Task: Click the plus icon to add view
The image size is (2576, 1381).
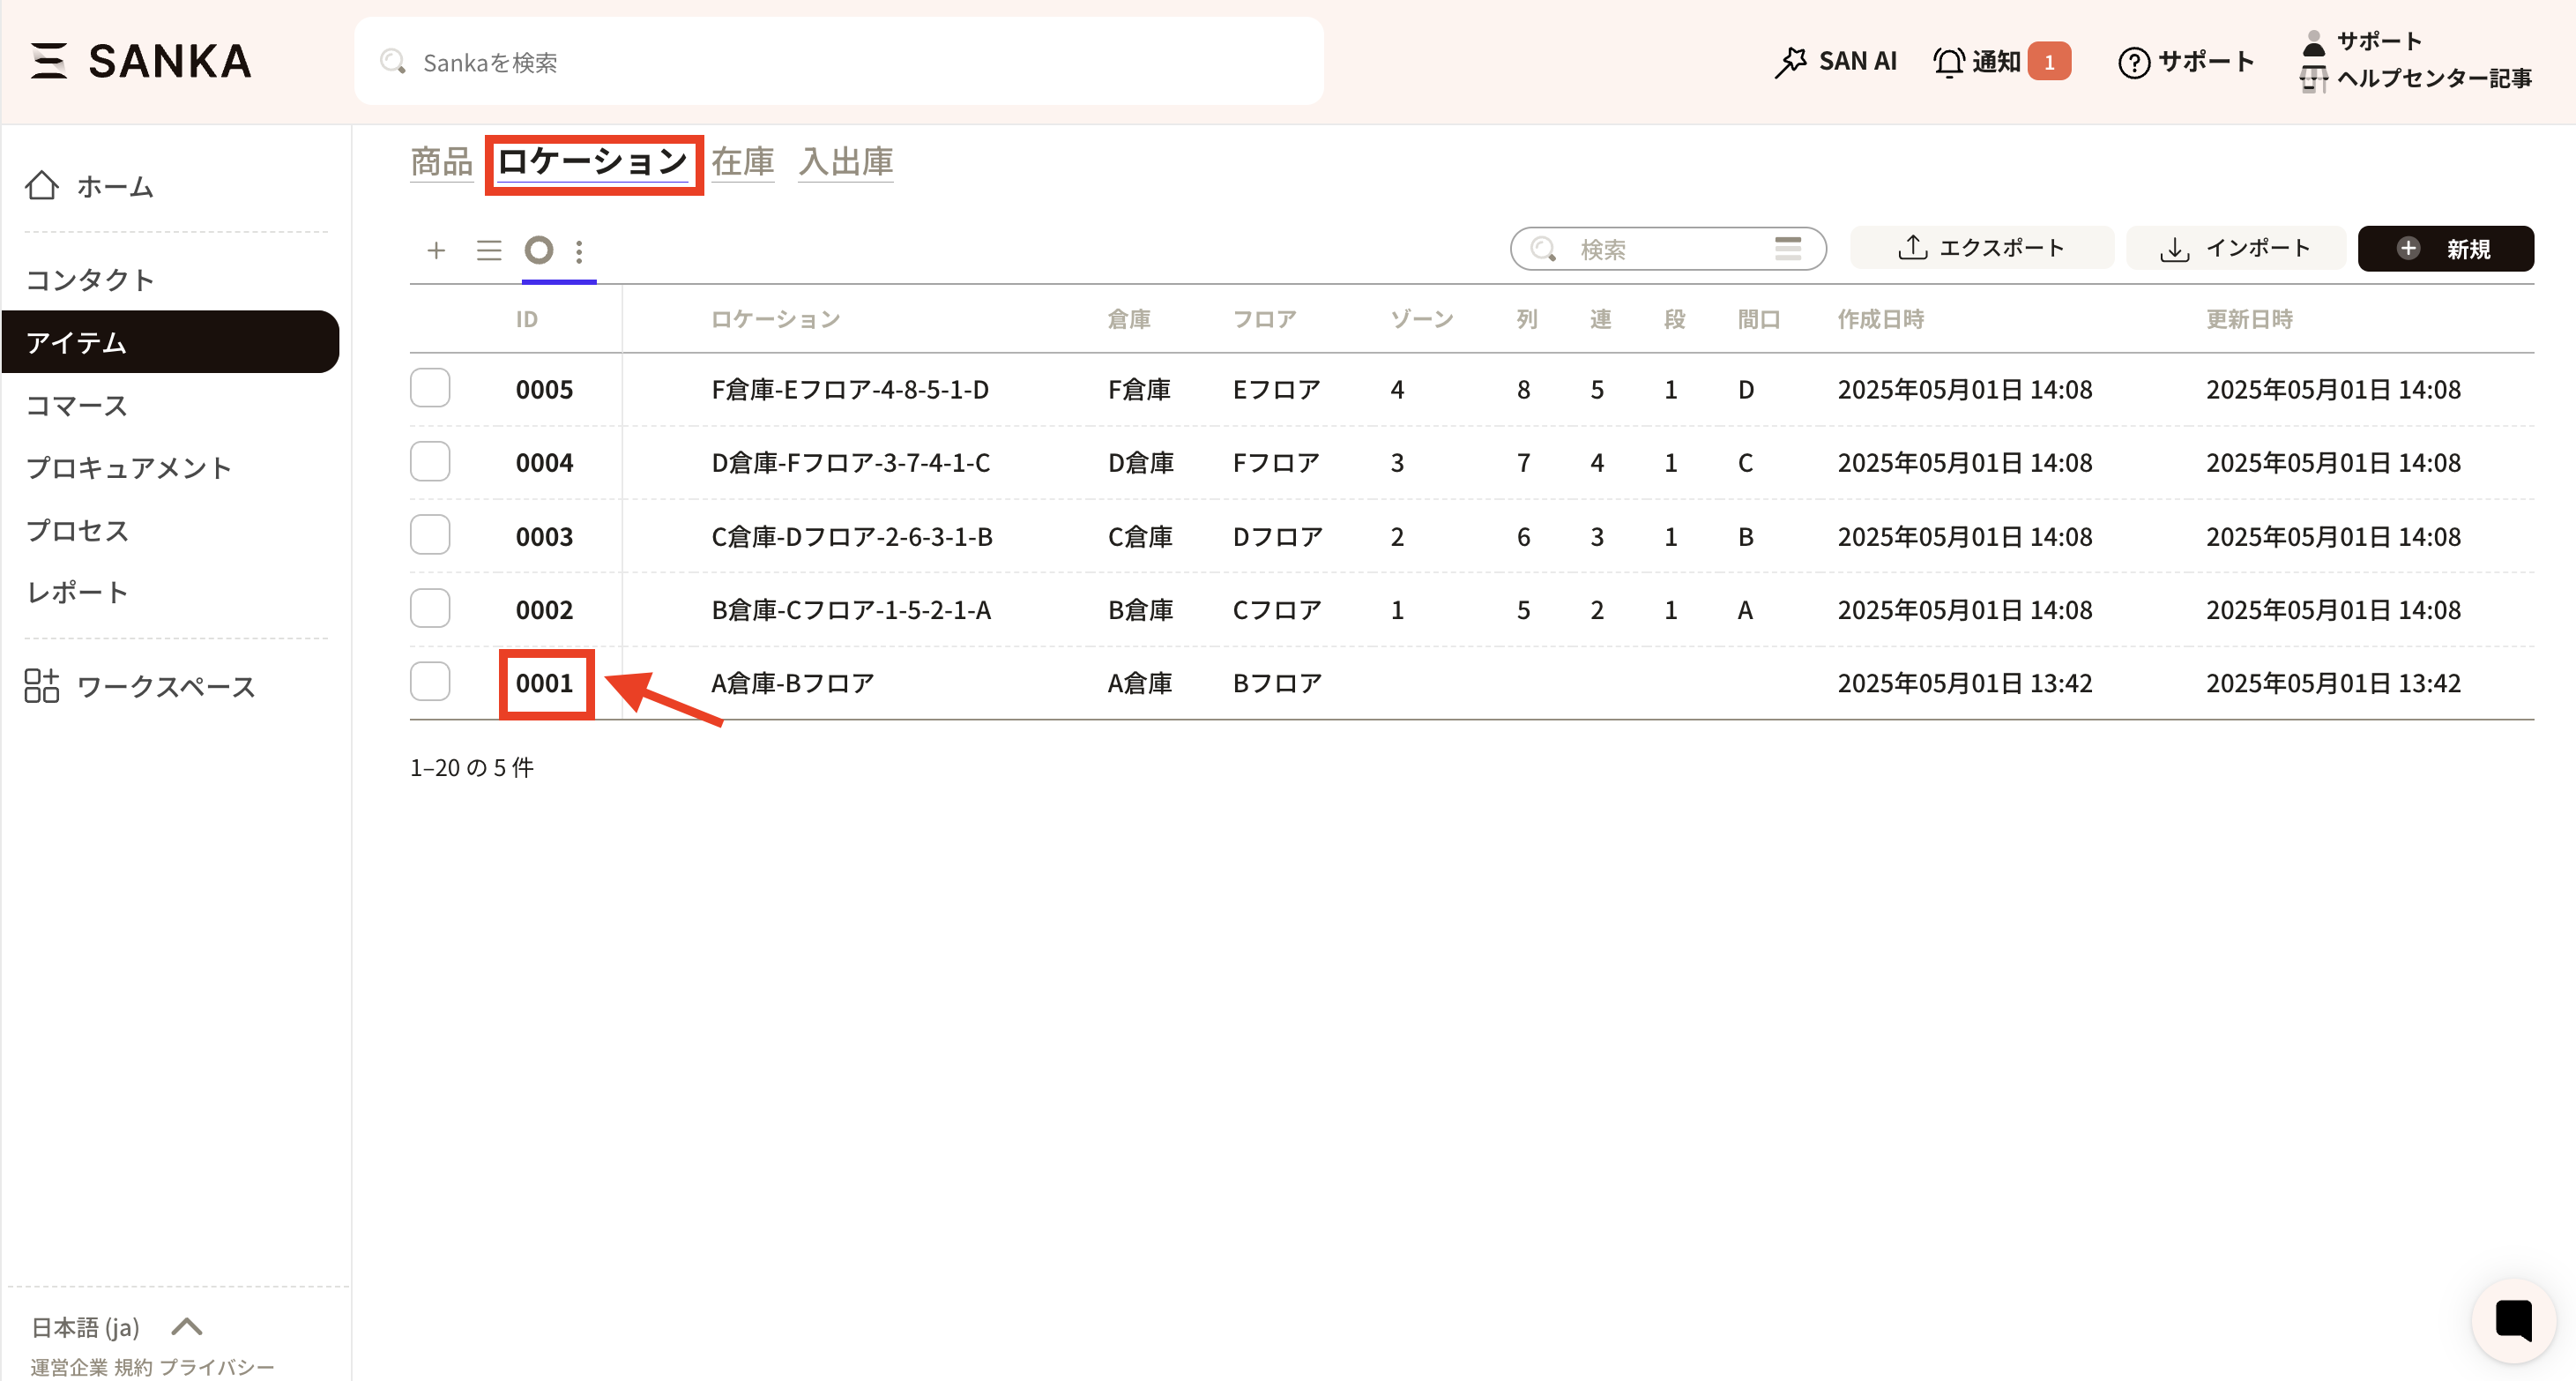Action: pyautogui.click(x=436, y=250)
